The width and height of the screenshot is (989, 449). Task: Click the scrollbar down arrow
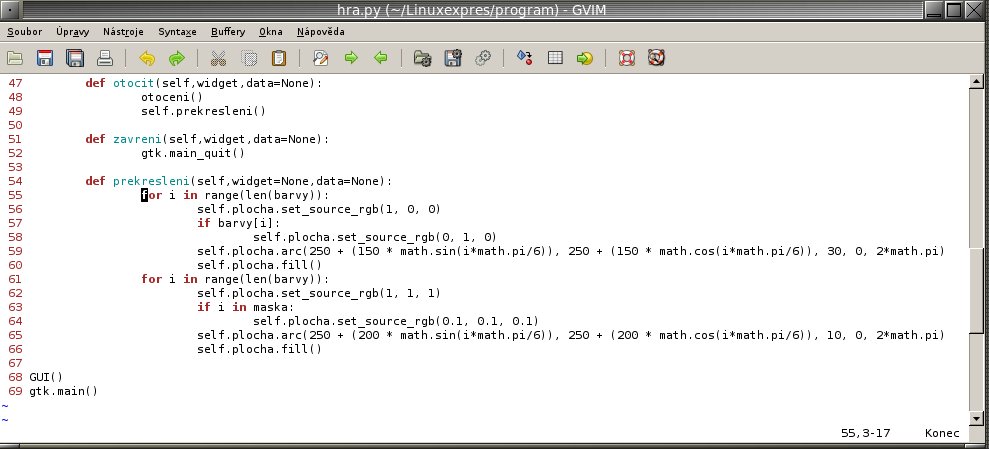coord(976,418)
